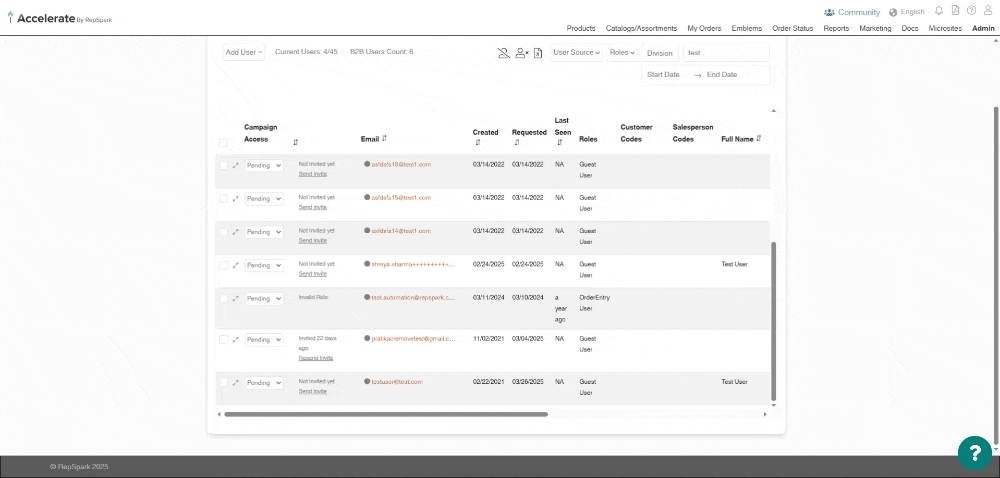The width and height of the screenshot is (1000, 478).
Task: Expand the row for the test.automation user
Action: point(235,298)
